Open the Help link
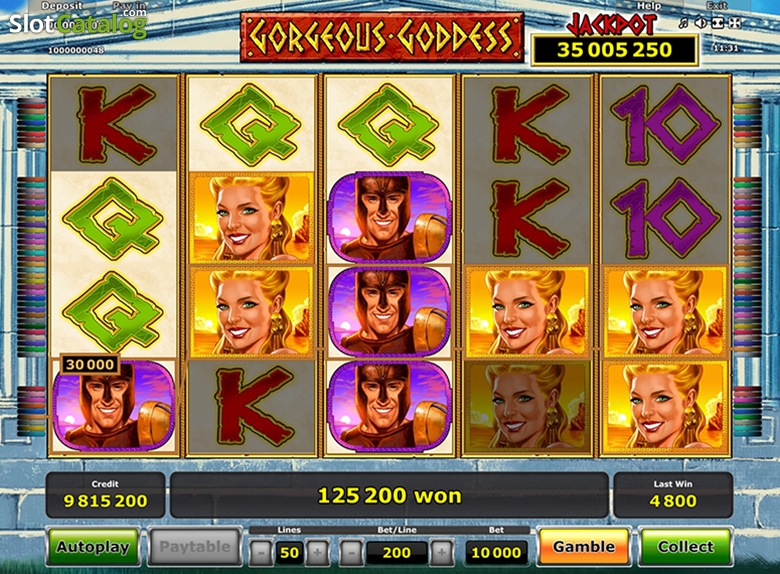The height and width of the screenshot is (574, 780). tap(649, 6)
